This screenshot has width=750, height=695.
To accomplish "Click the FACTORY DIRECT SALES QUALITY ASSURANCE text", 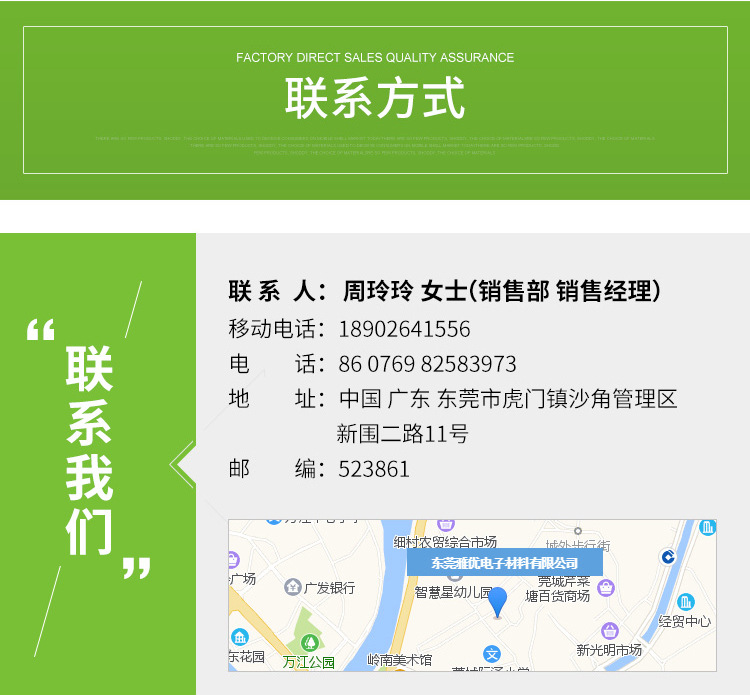I will pyautogui.click(x=375, y=57).
